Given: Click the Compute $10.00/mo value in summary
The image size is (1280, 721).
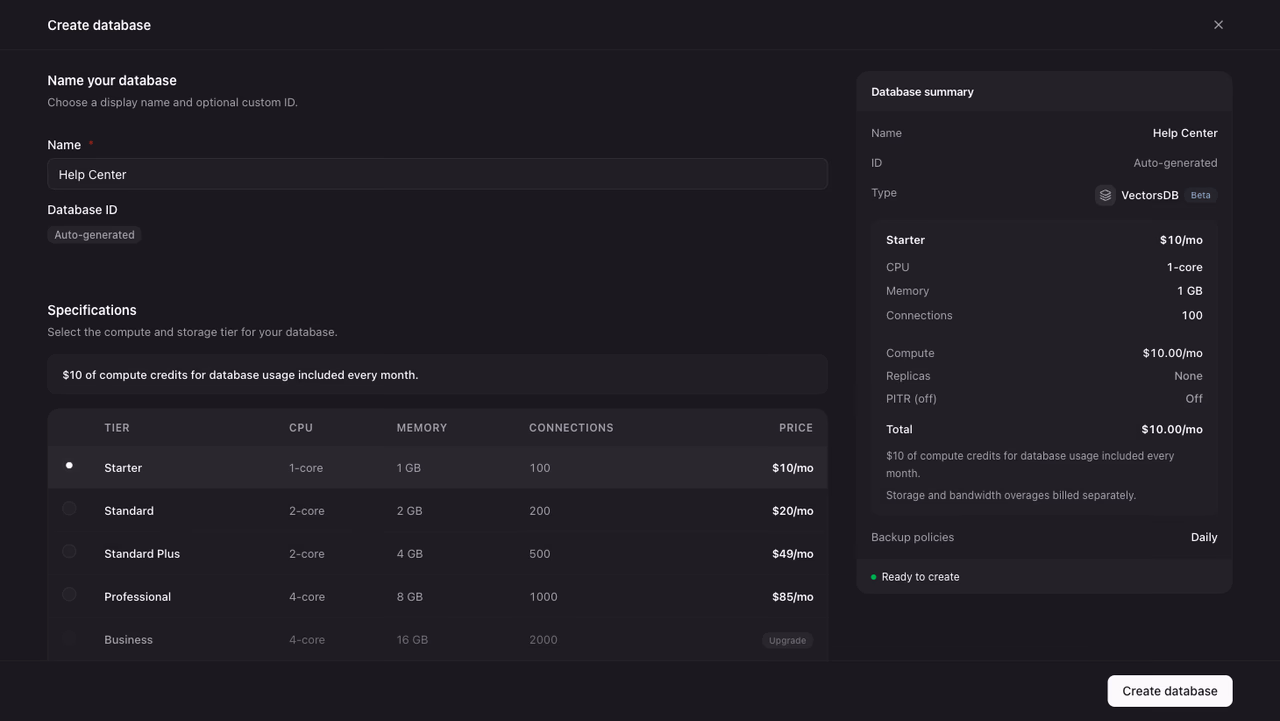Looking at the screenshot, I should (x=1172, y=353).
